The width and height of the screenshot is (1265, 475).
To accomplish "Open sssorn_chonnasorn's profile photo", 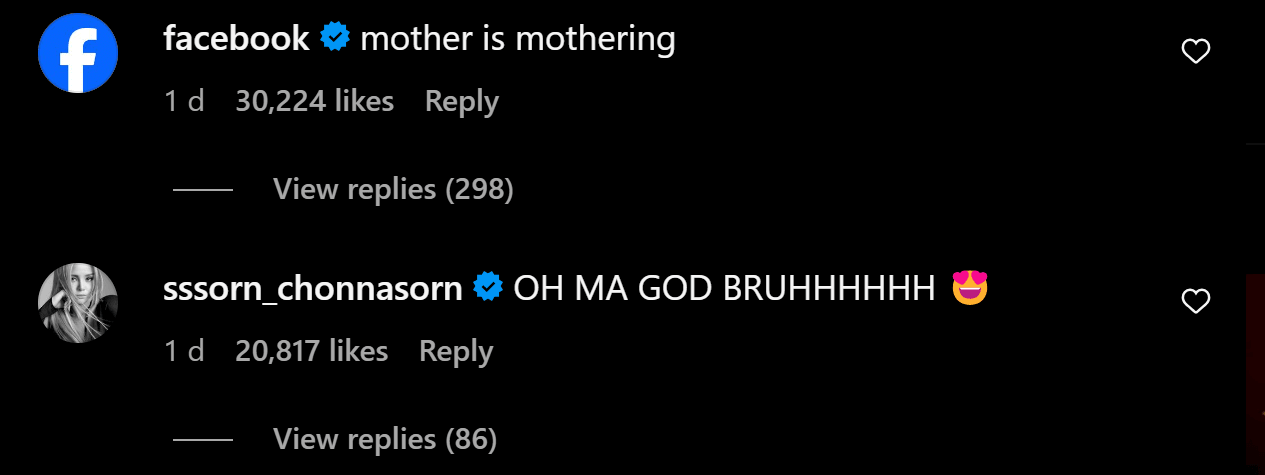I will [78, 303].
